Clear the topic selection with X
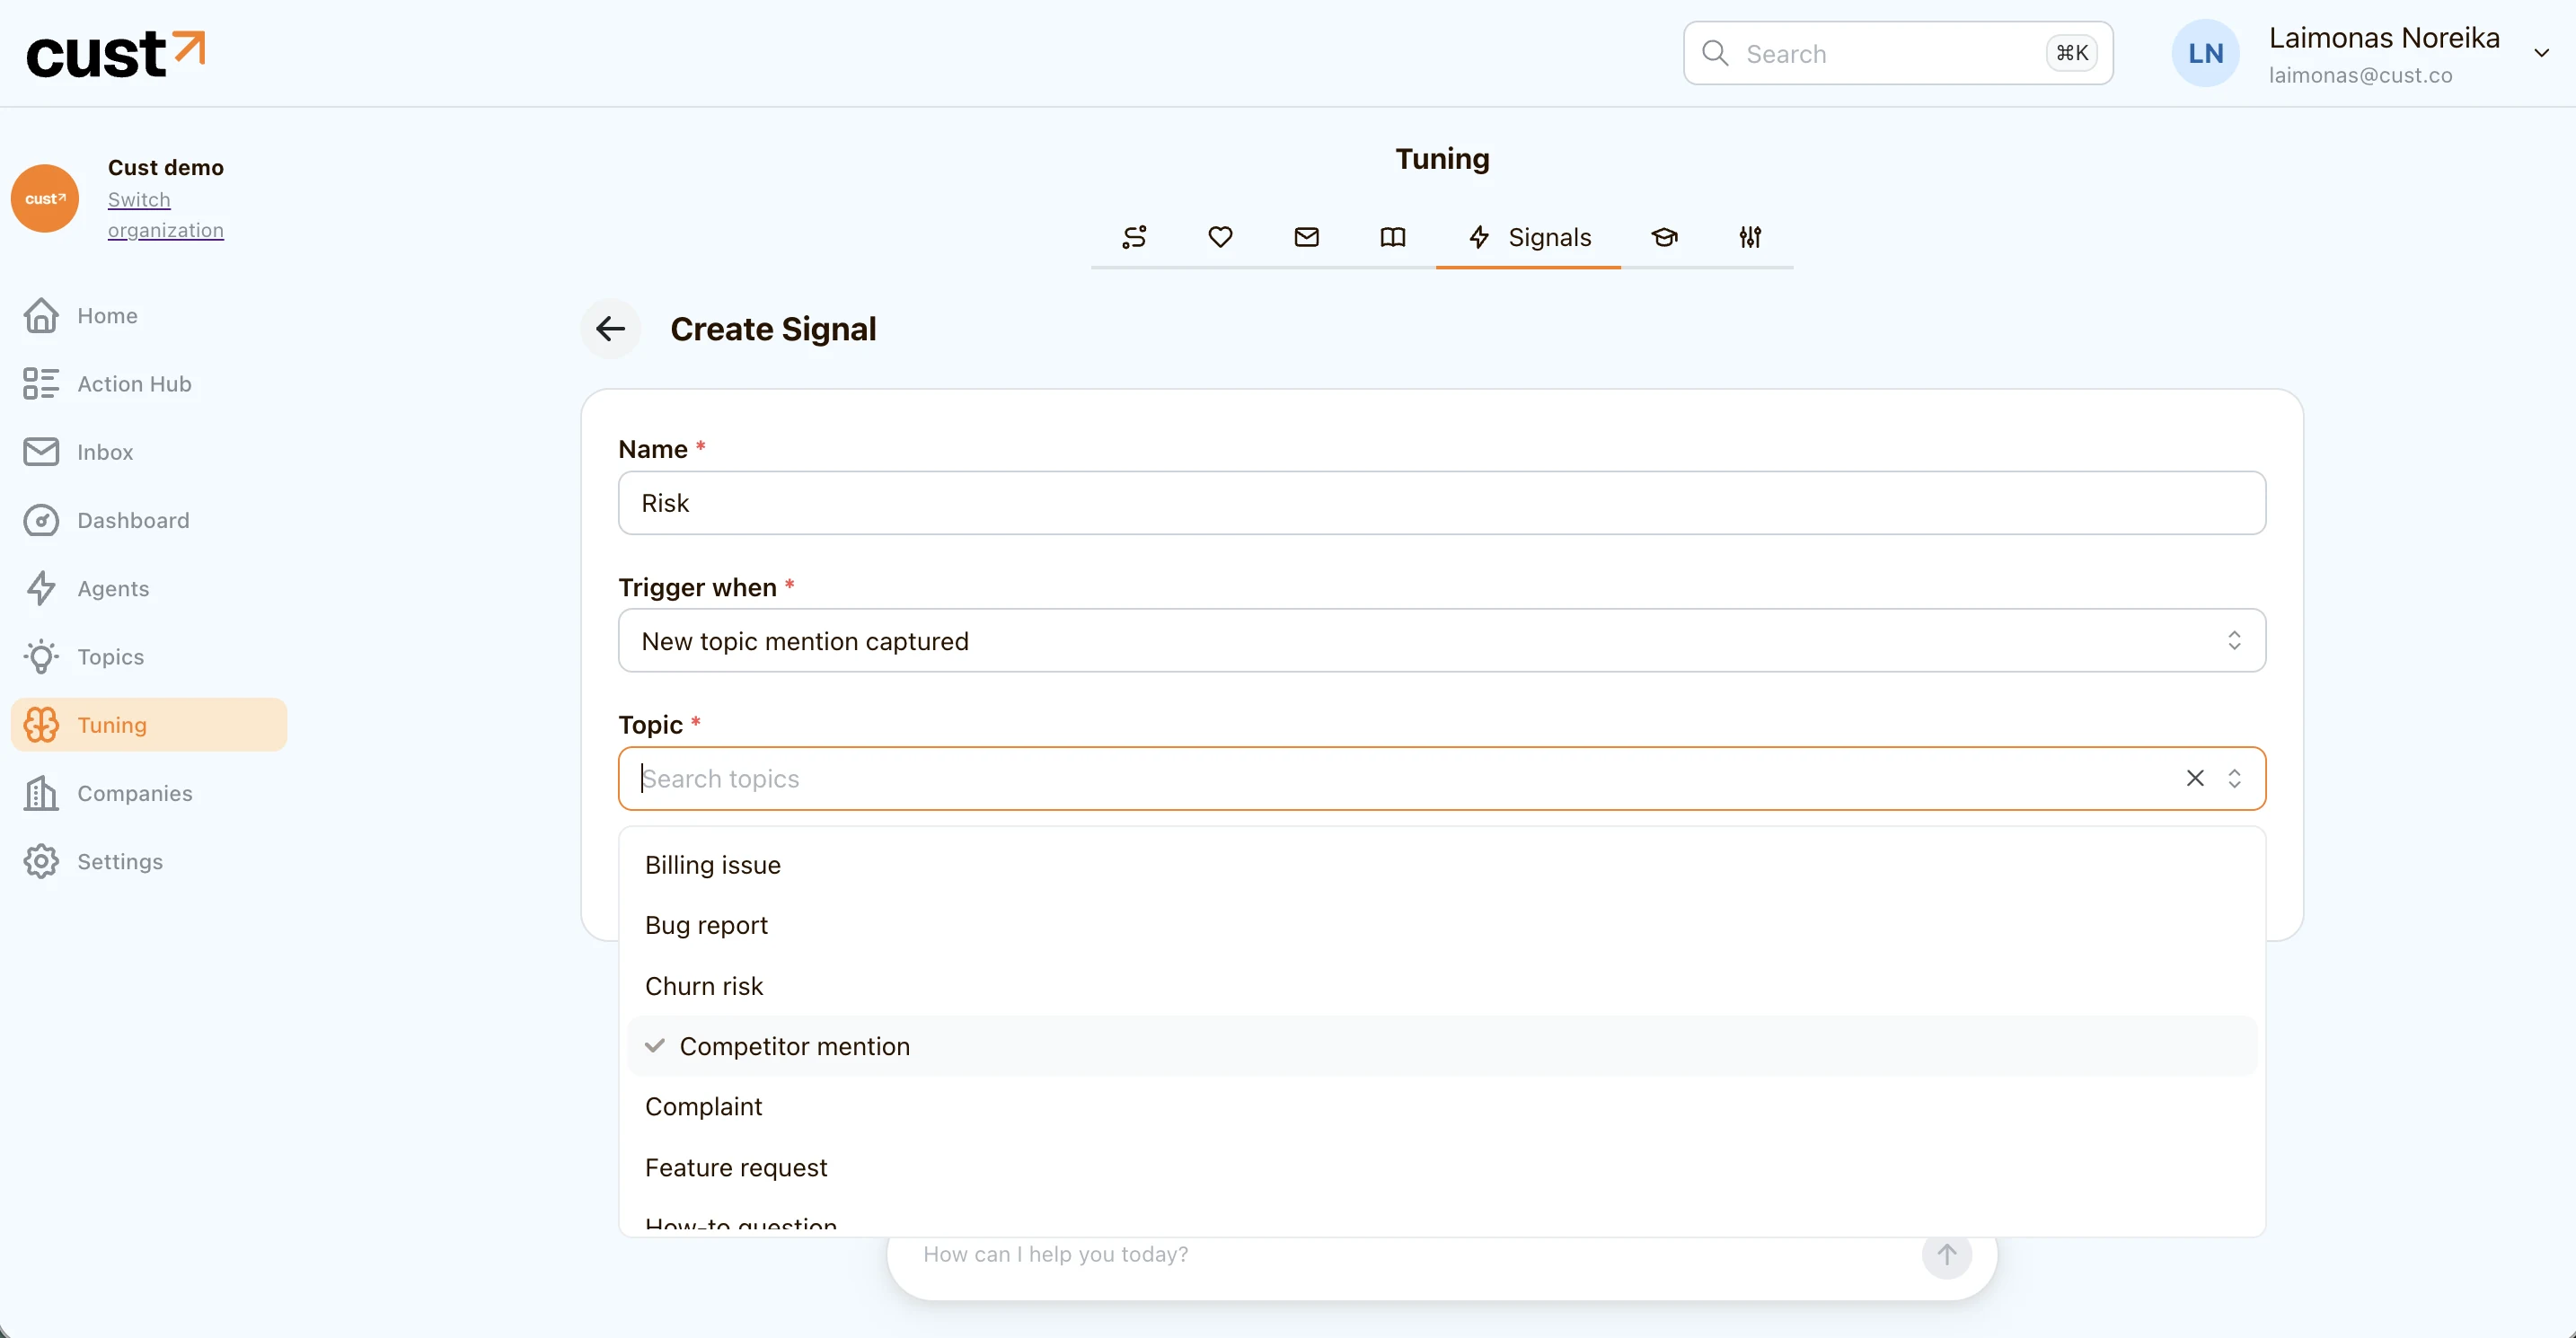Image resolution: width=2576 pixels, height=1338 pixels. click(2195, 778)
